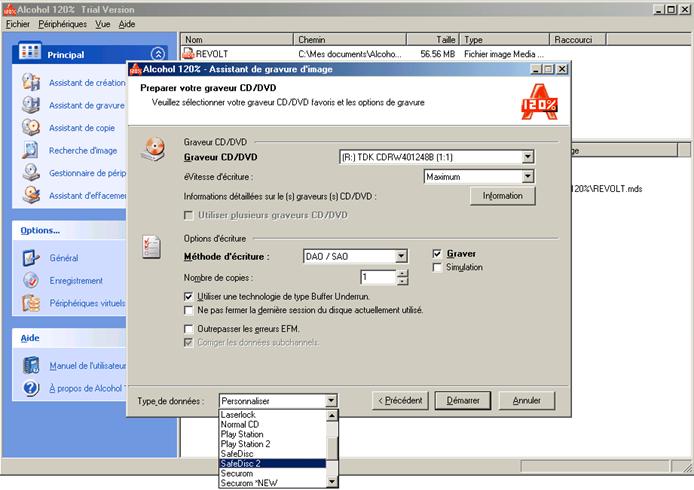Open the Graveur CD/DVD drive dropdown
The image size is (694, 490).
click(x=528, y=157)
